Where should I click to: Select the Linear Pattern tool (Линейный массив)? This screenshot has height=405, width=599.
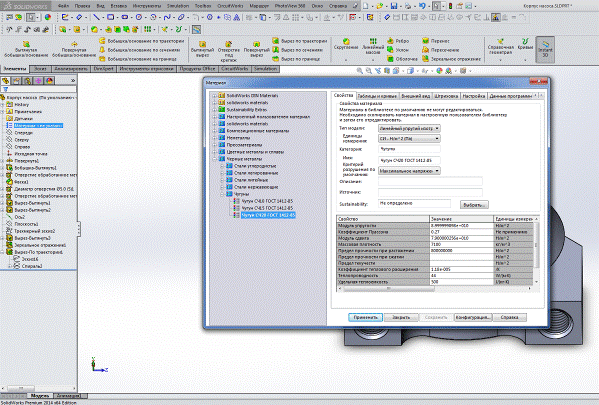click(373, 46)
